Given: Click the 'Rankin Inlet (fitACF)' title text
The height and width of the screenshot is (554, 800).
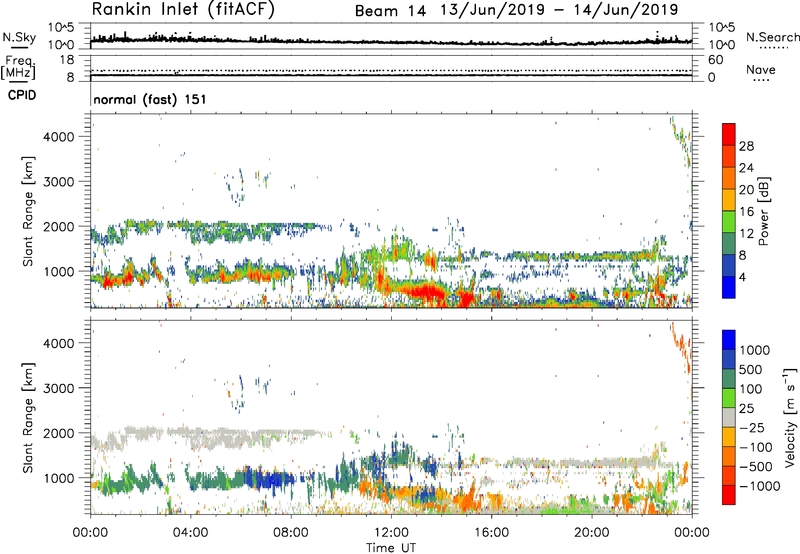Looking at the screenshot, I should coord(183,10).
